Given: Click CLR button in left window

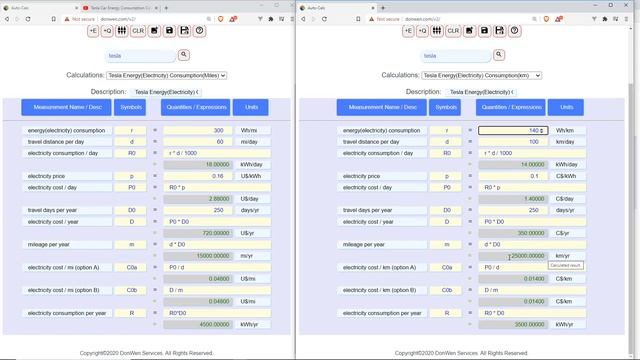Looking at the screenshot, I should pos(138,31).
